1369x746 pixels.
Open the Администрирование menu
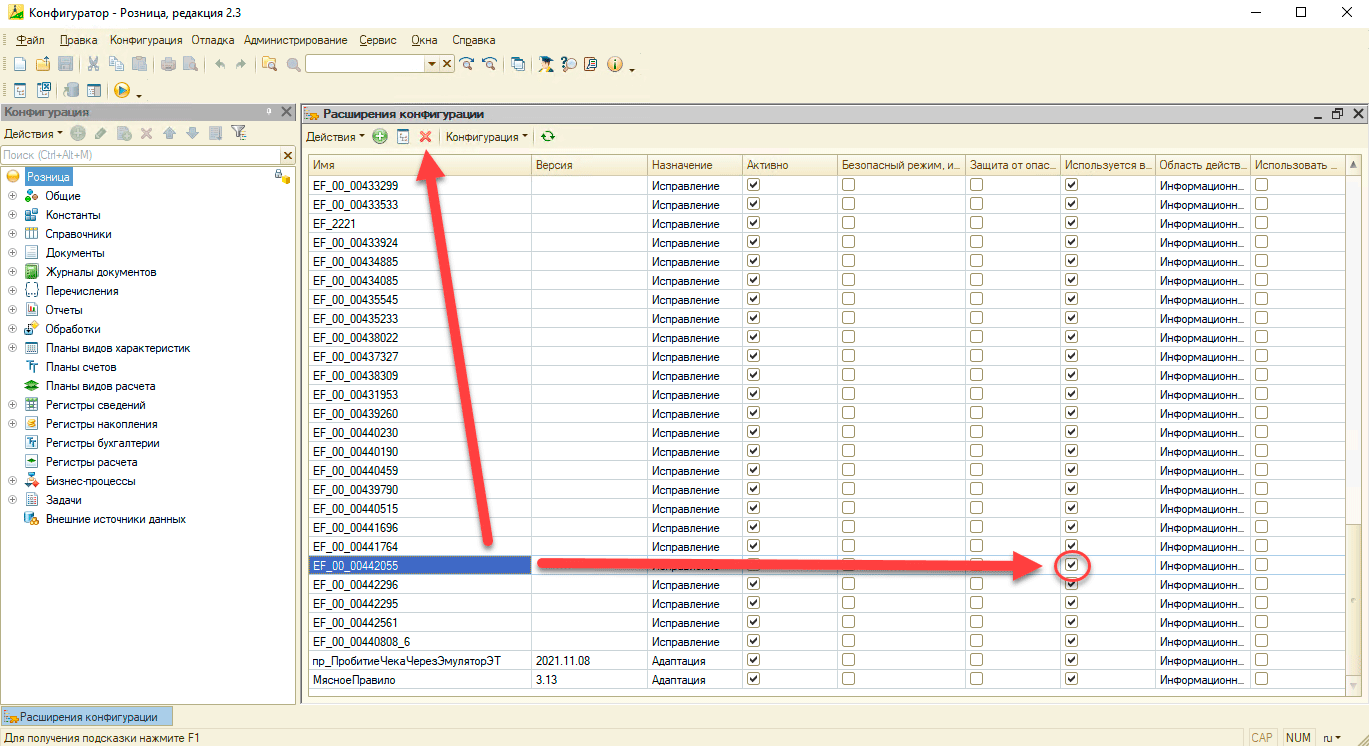295,40
